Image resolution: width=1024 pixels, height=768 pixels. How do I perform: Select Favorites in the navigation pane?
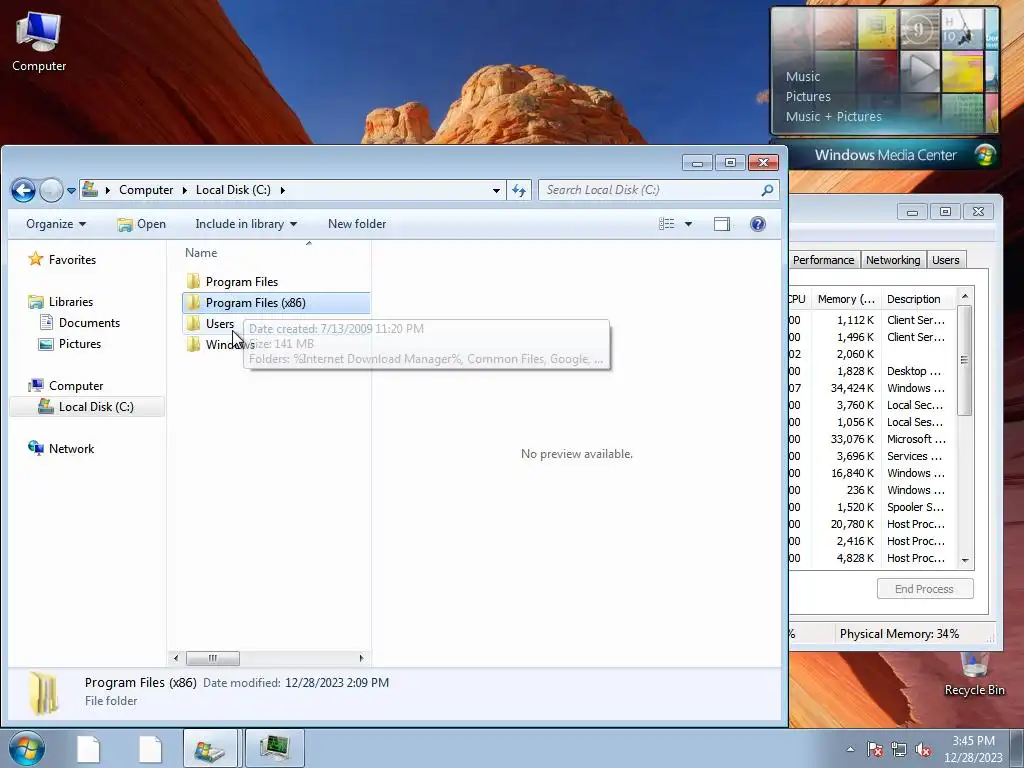click(x=63, y=260)
